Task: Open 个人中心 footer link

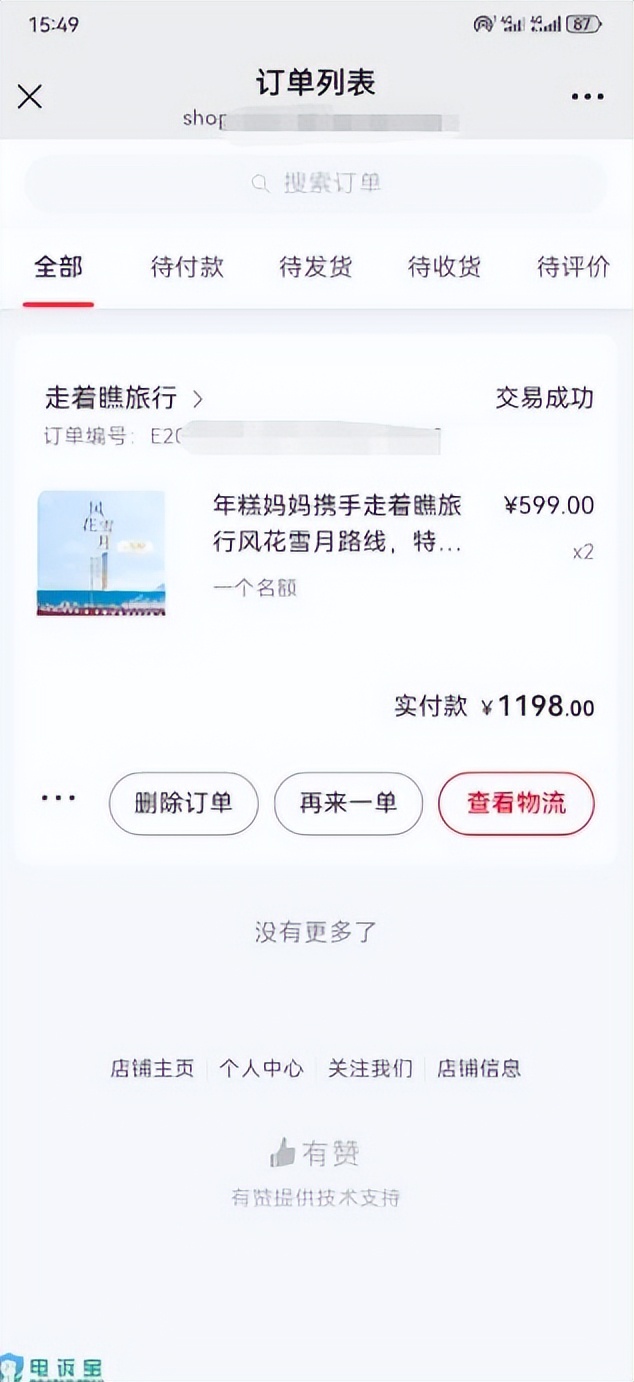Action: click(261, 1068)
